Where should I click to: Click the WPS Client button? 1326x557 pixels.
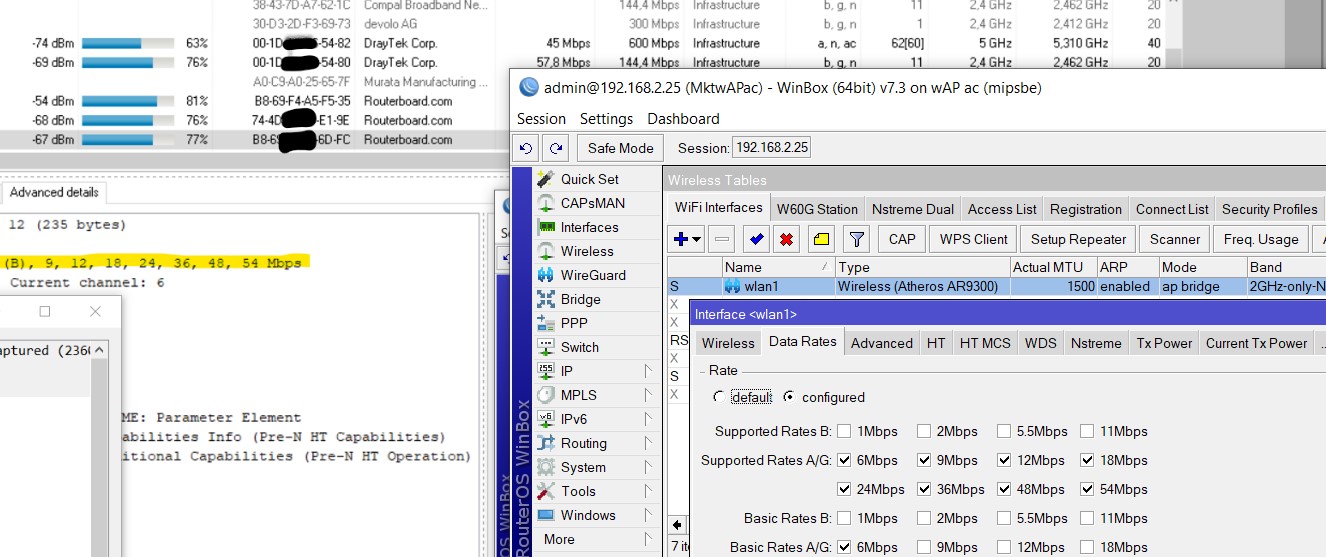974,239
